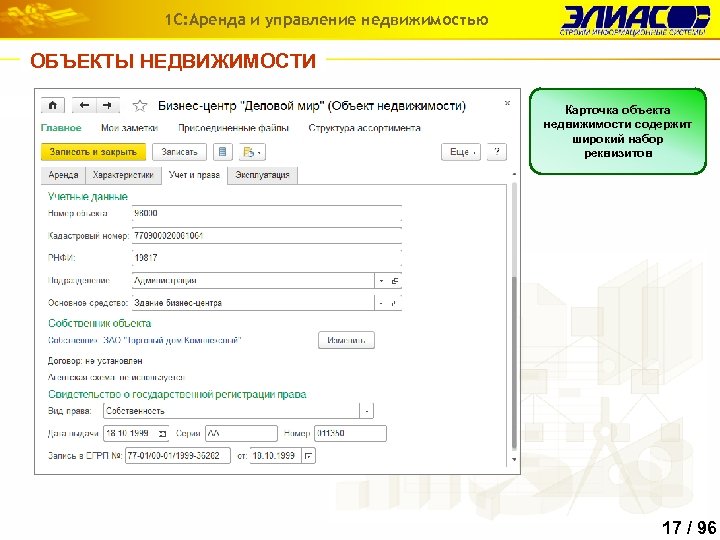720x540 pixels.
Task: Click the Собственник объекта heading
Action: tap(100, 323)
